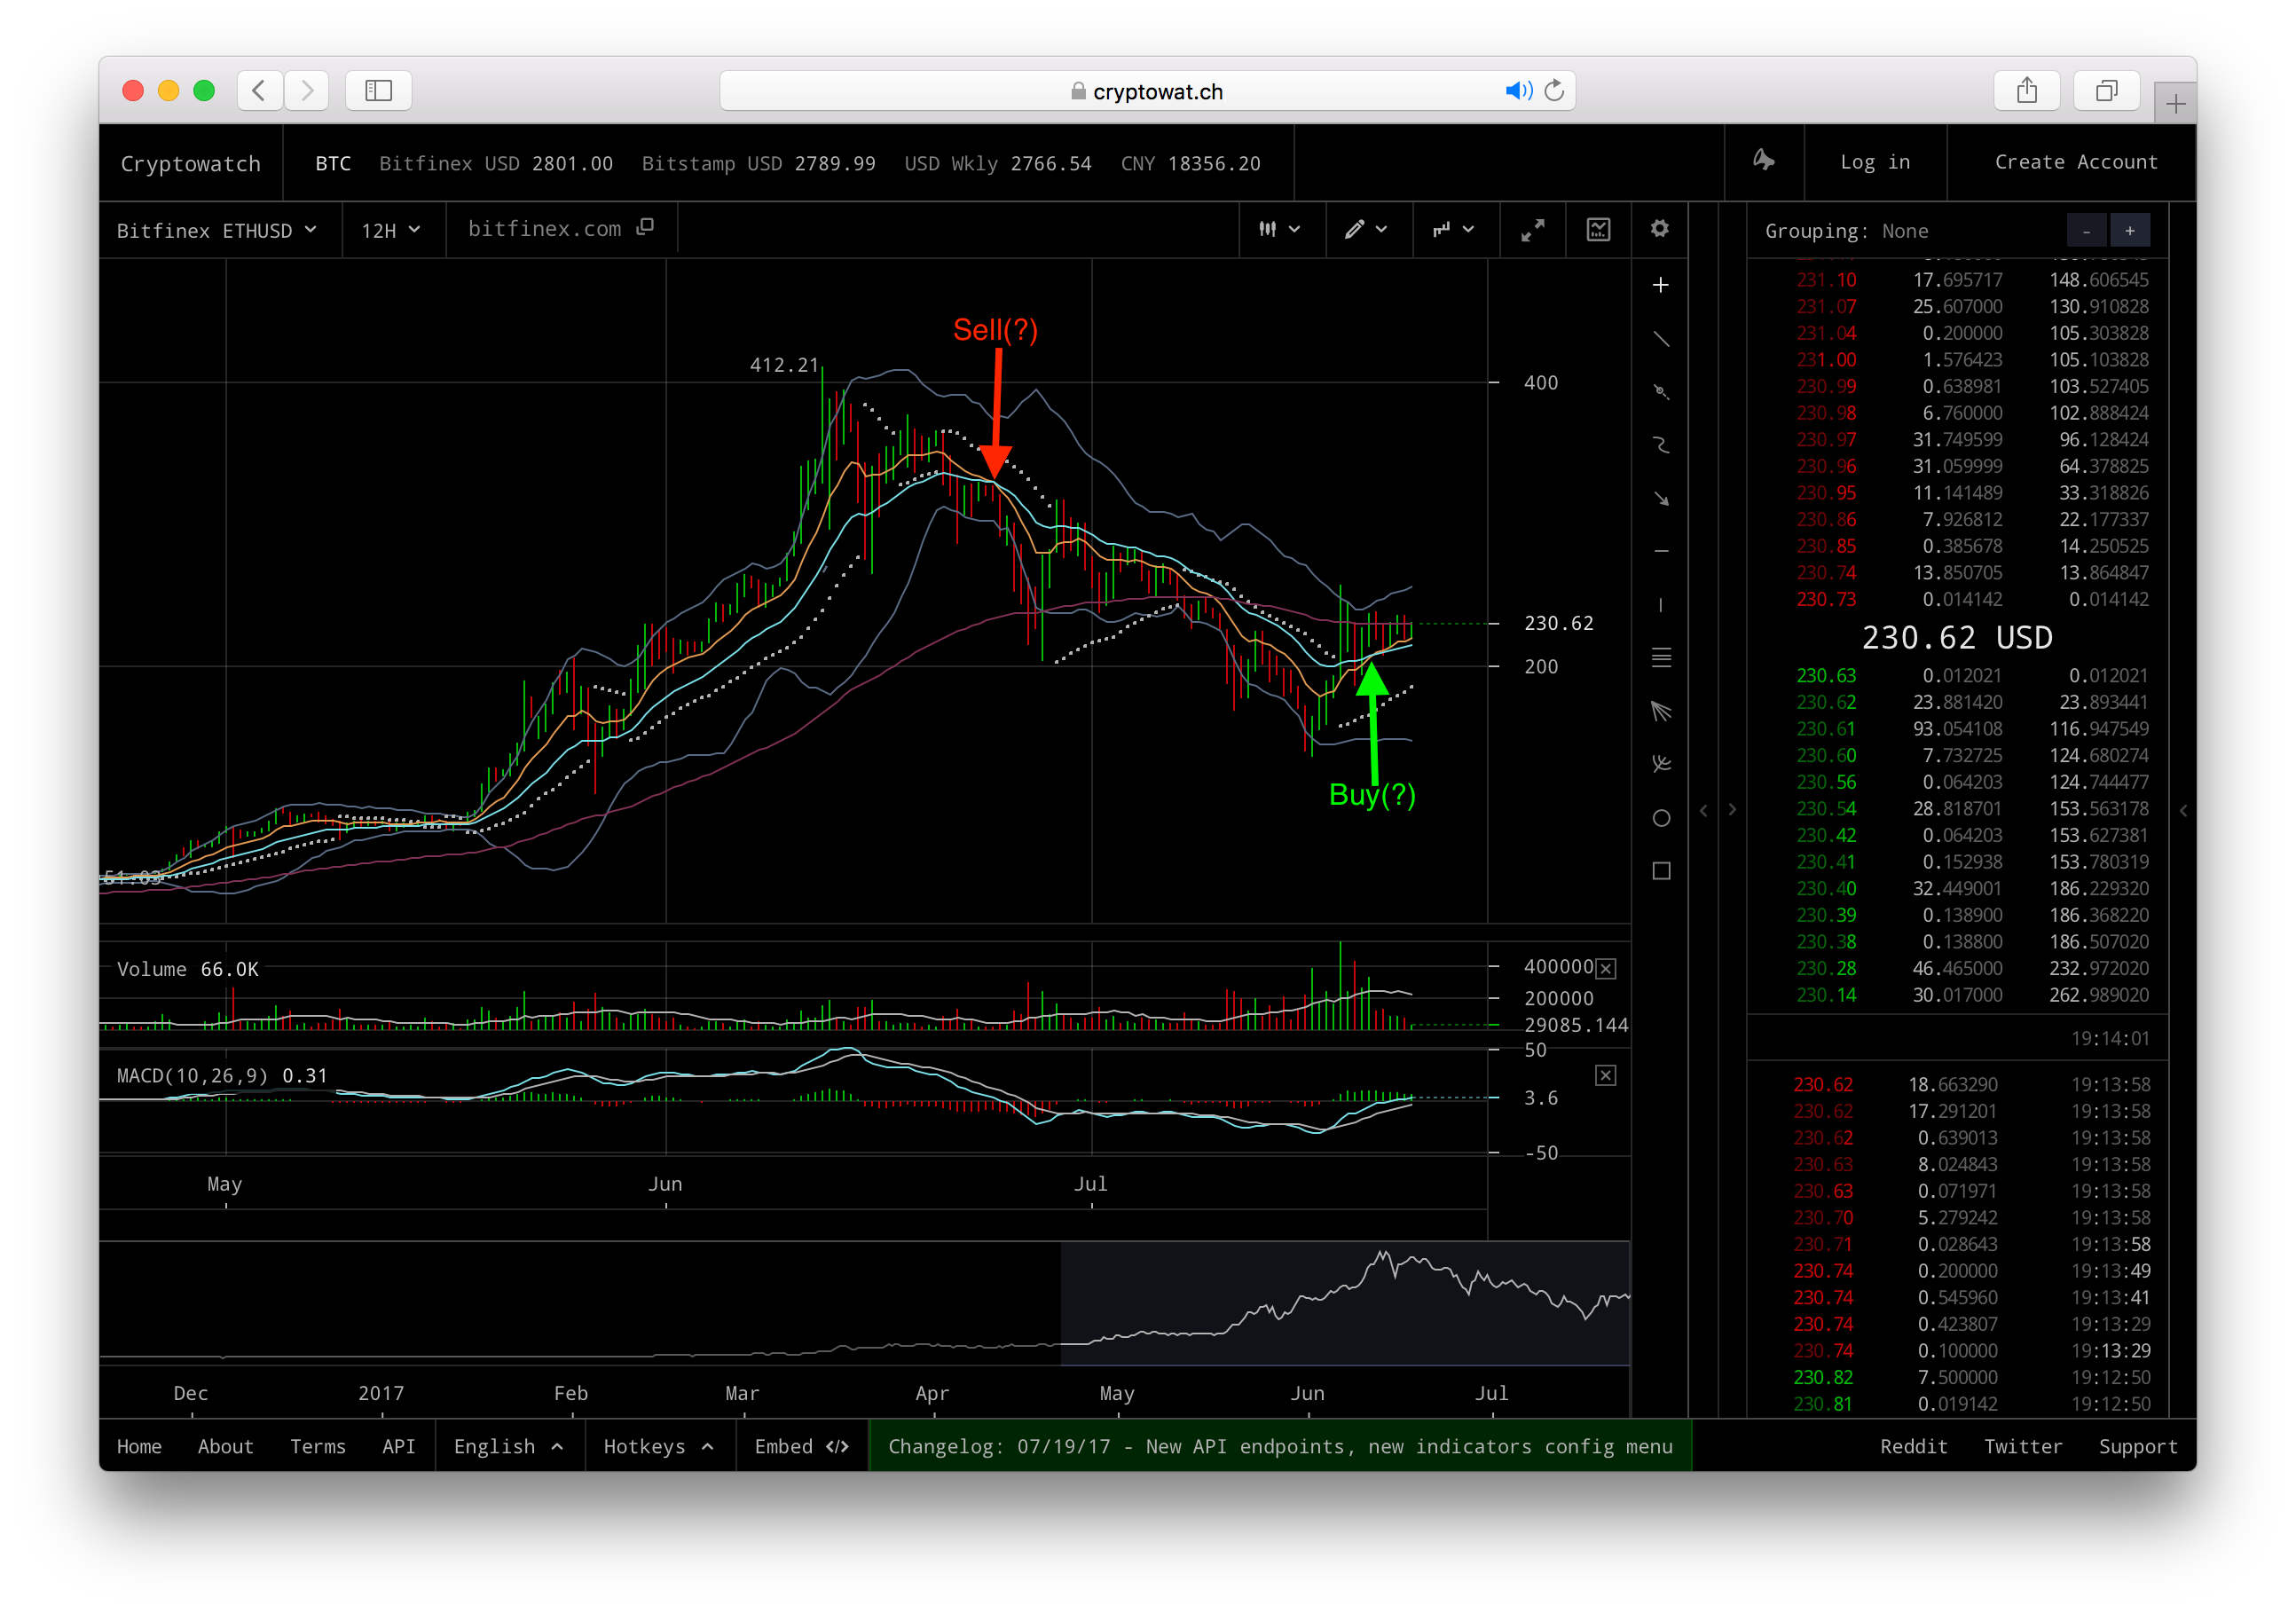Click the Cryptowatch bird logo icon
The image size is (2296, 1613).
(x=1763, y=161)
